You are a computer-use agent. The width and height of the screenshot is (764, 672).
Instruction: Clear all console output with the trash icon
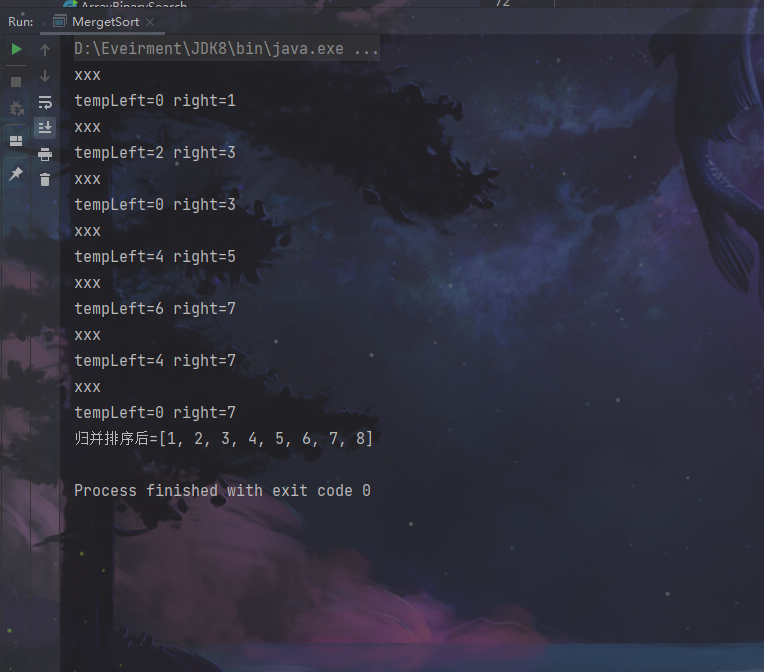pyautogui.click(x=45, y=180)
